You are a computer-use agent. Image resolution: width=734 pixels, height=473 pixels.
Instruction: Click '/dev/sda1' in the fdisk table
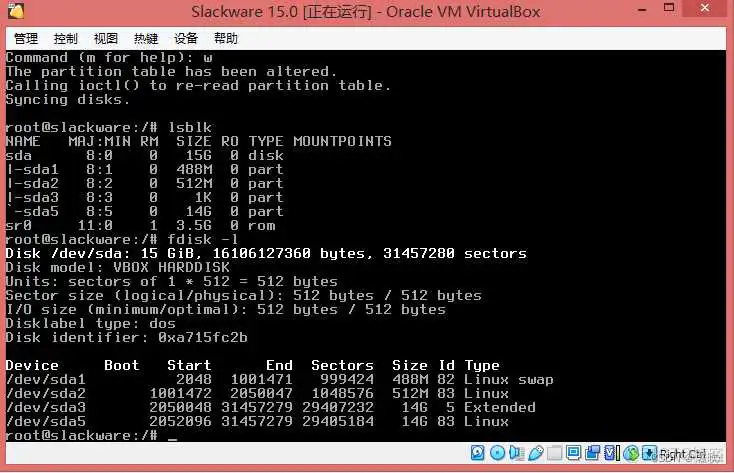click(x=46, y=379)
